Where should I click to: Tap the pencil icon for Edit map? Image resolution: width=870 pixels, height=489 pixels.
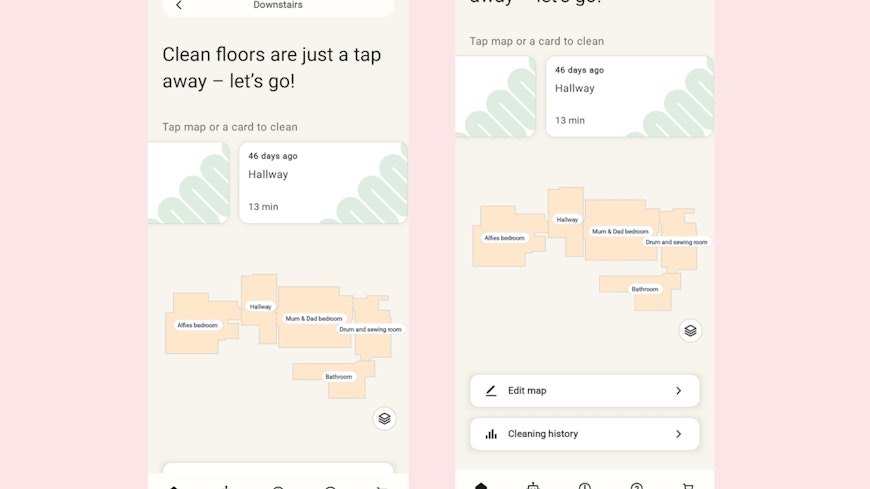[491, 391]
